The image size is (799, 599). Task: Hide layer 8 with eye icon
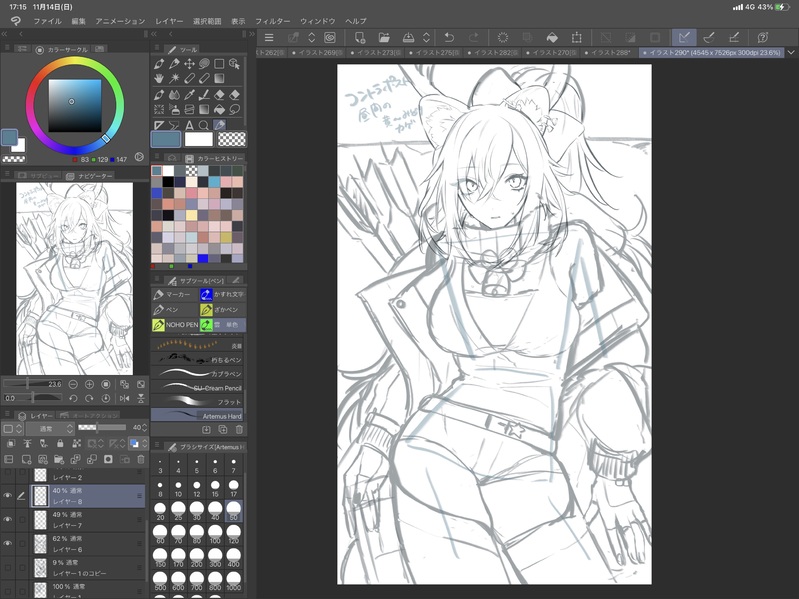(x=8, y=496)
